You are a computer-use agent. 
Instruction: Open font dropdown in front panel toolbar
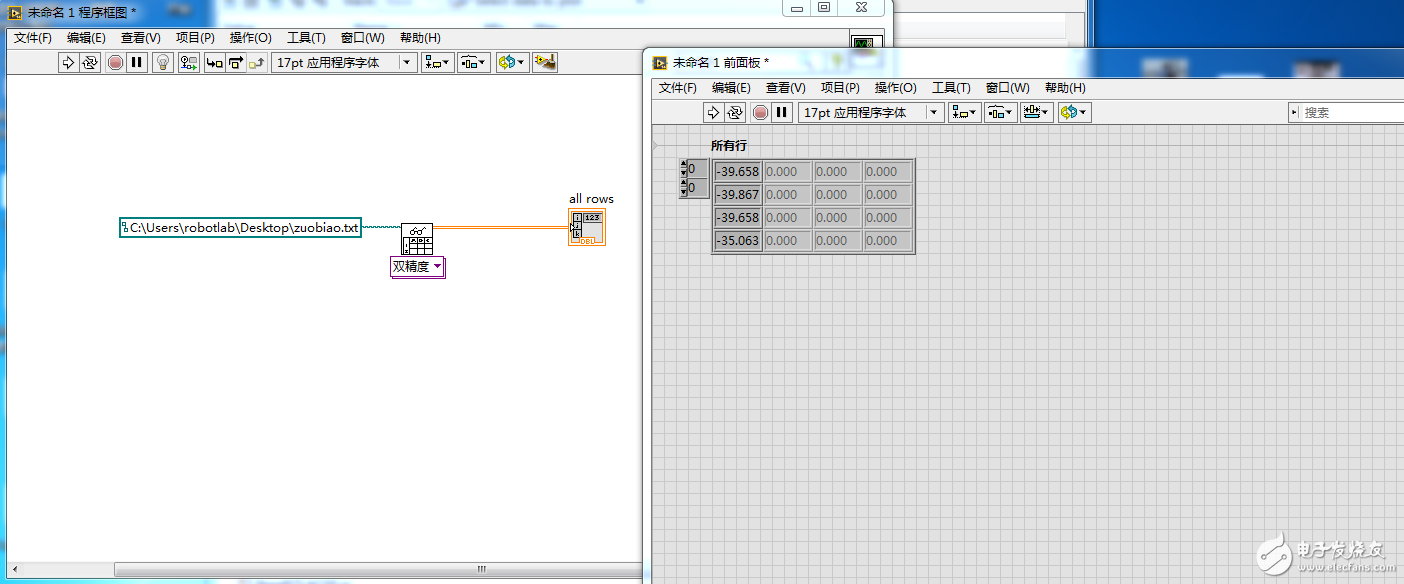tap(870, 112)
